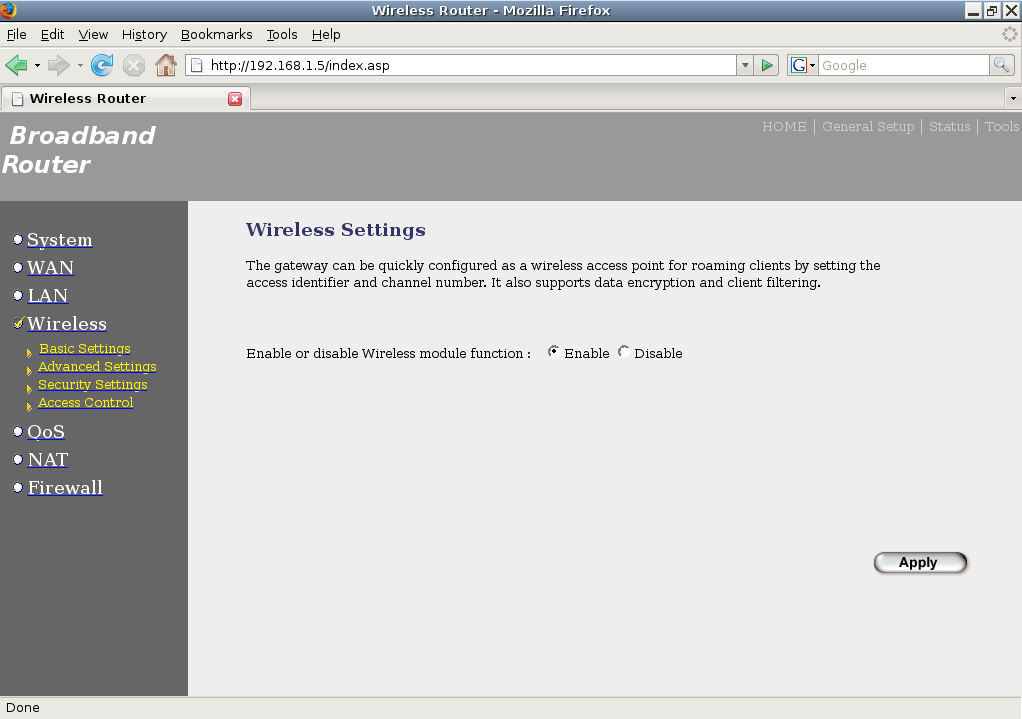This screenshot has height=719, width=1022.
Task: Open the router Tools link
Action: pos(1002,126)
